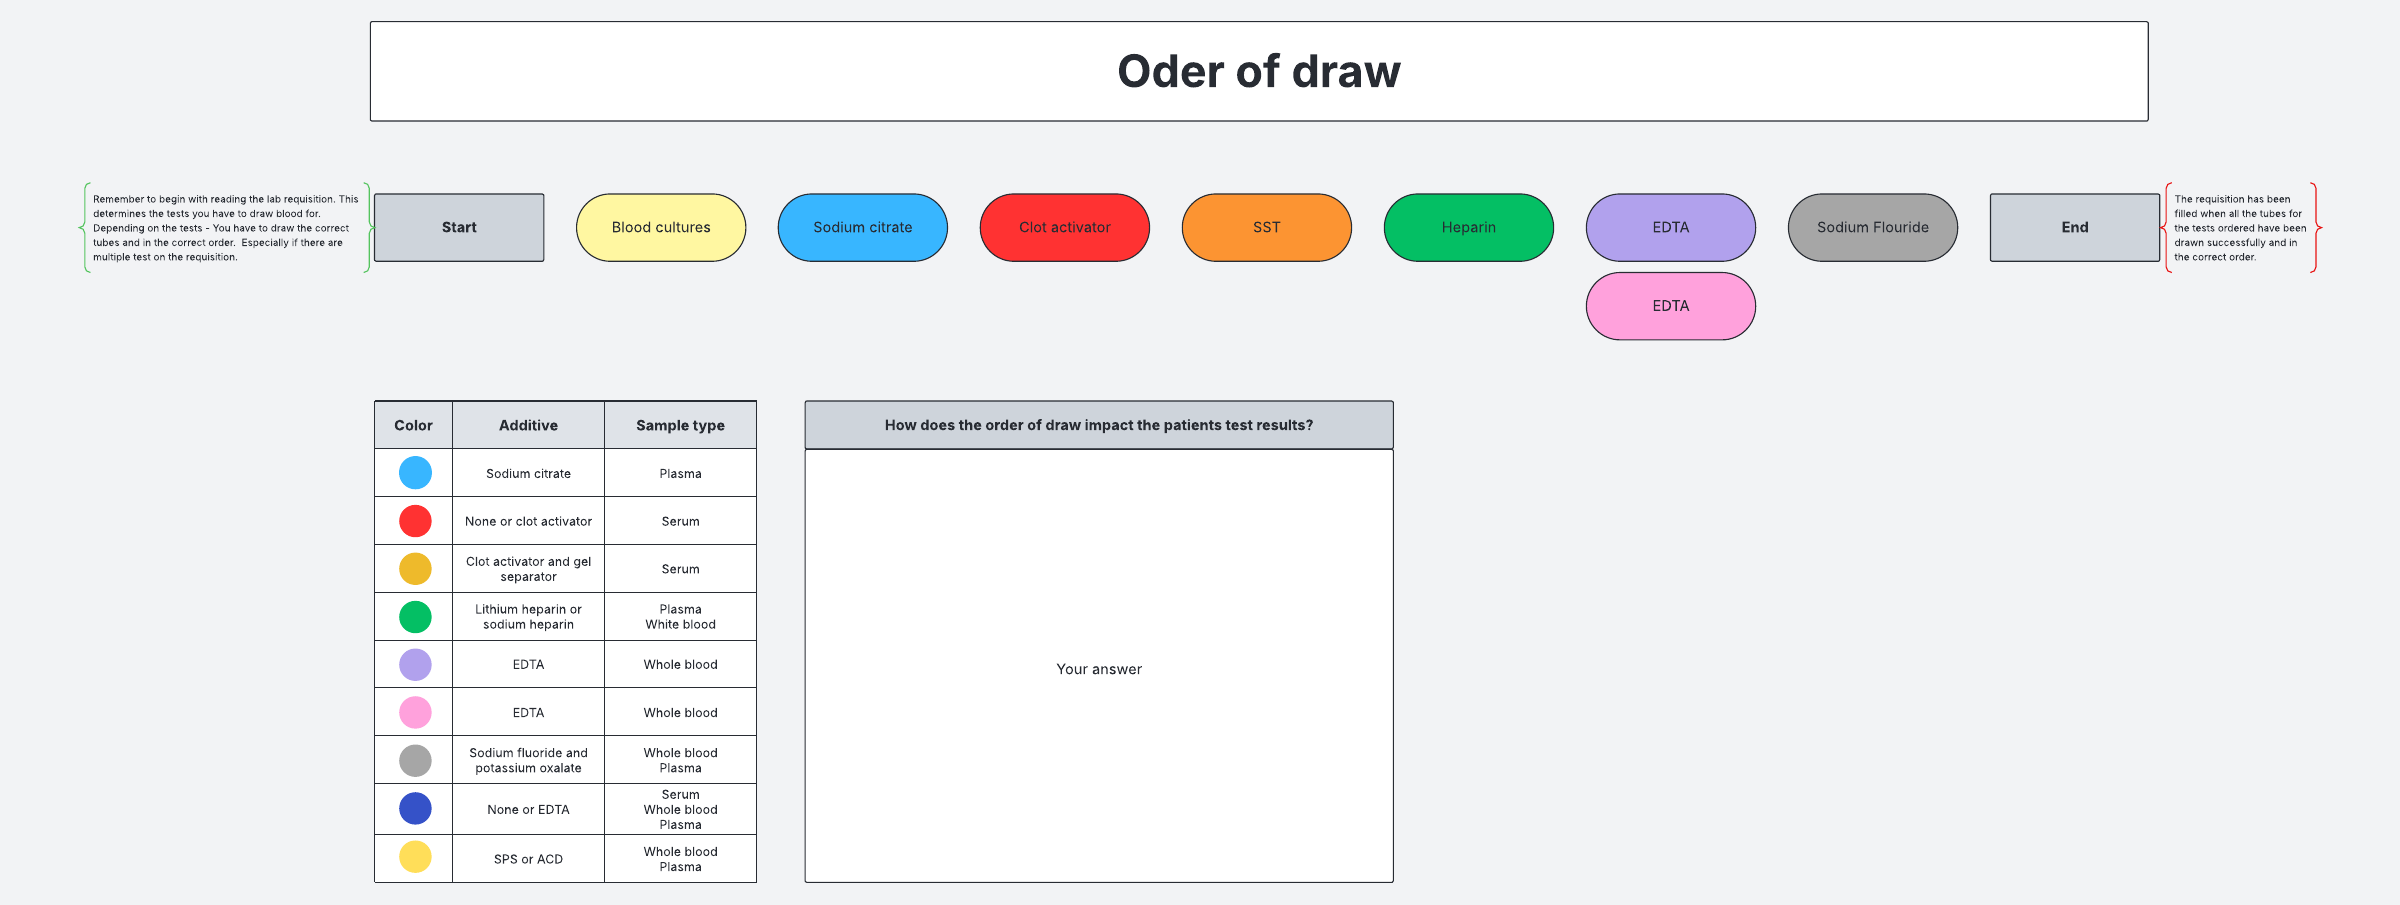Click the "Your answer" text area
This screenshot has height=905, width=2400.
coord(1098,669)
